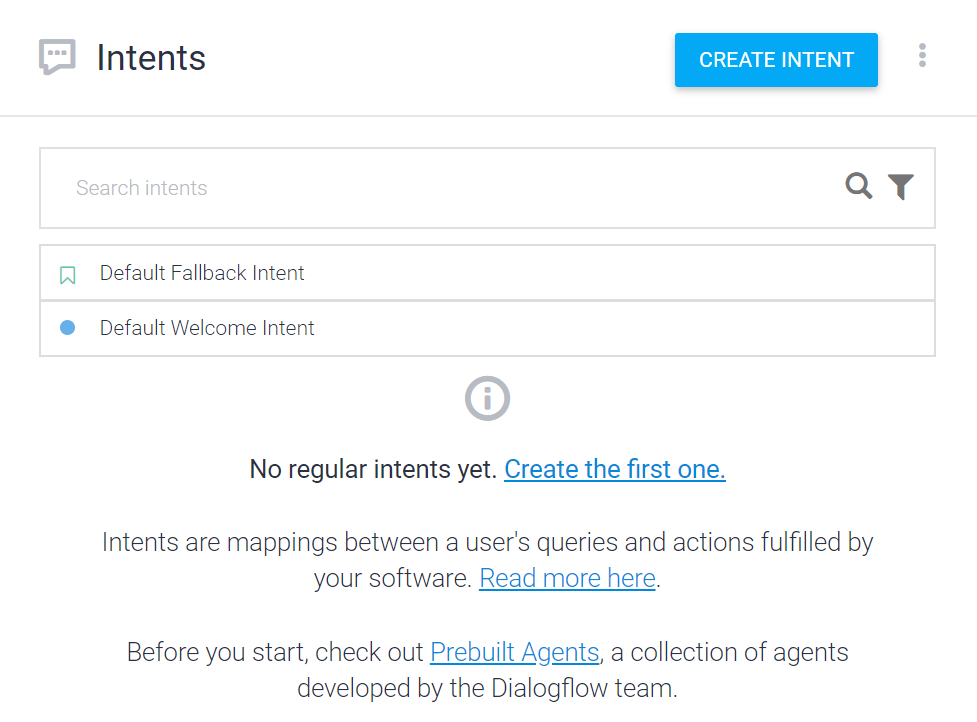Click the Intents page heading
977x722 pixels.
[x=151, y=58]
